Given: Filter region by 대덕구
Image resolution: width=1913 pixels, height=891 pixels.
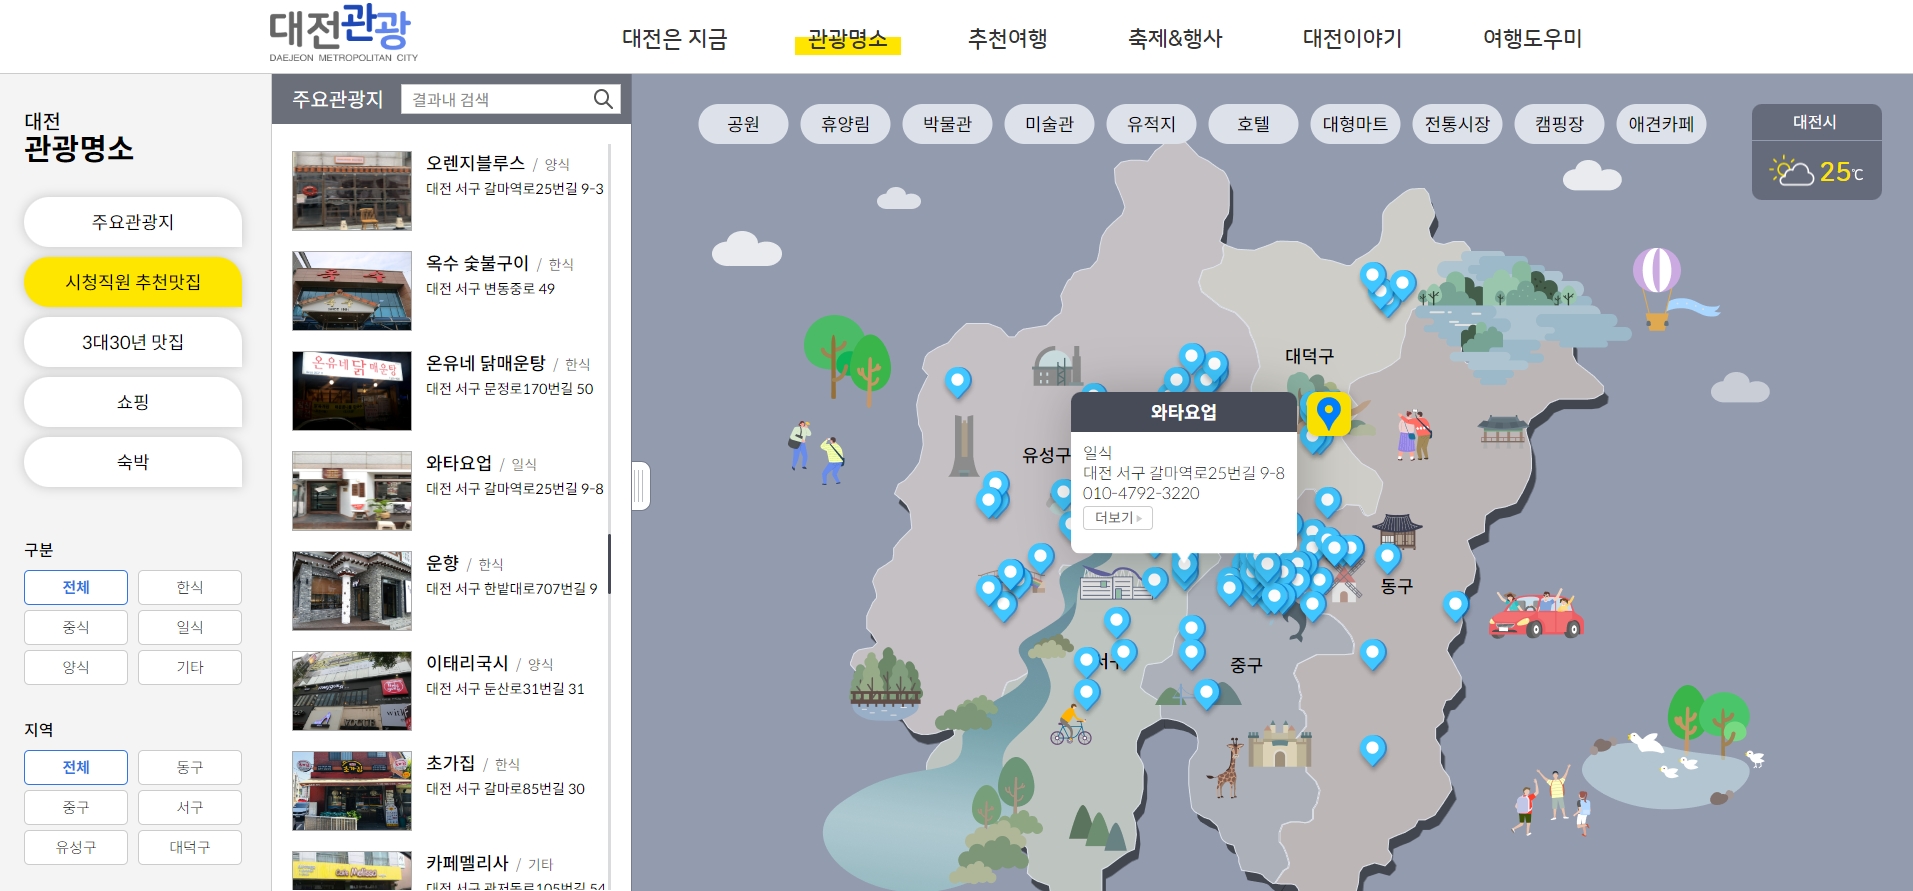Looking at the screenshot, I should (x=190, y=847).
